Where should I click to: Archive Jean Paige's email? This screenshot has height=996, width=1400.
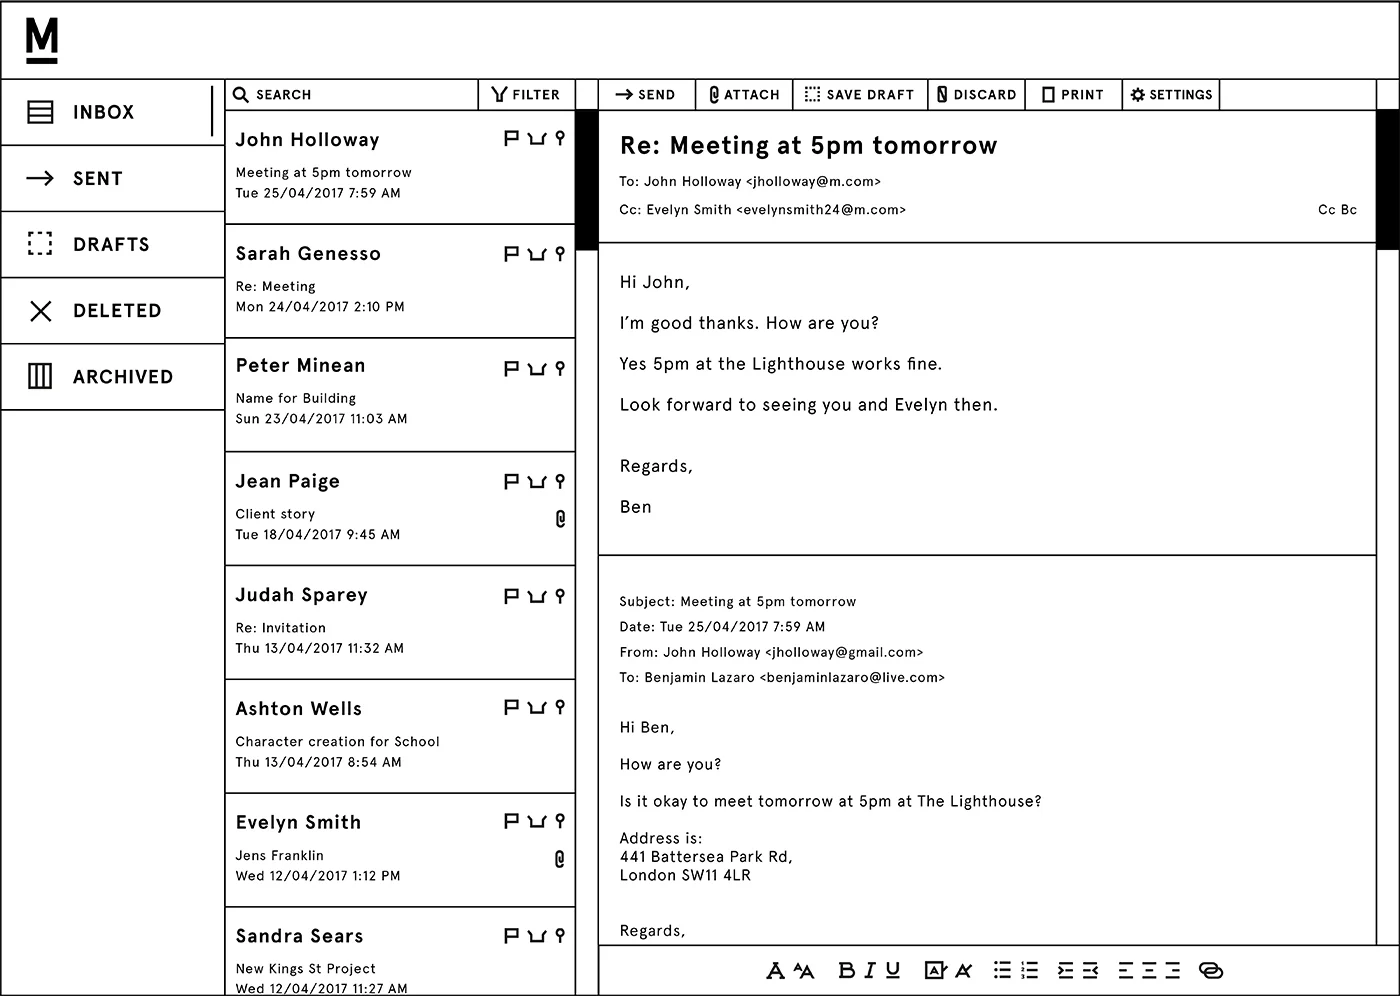[x=537, y=482]
